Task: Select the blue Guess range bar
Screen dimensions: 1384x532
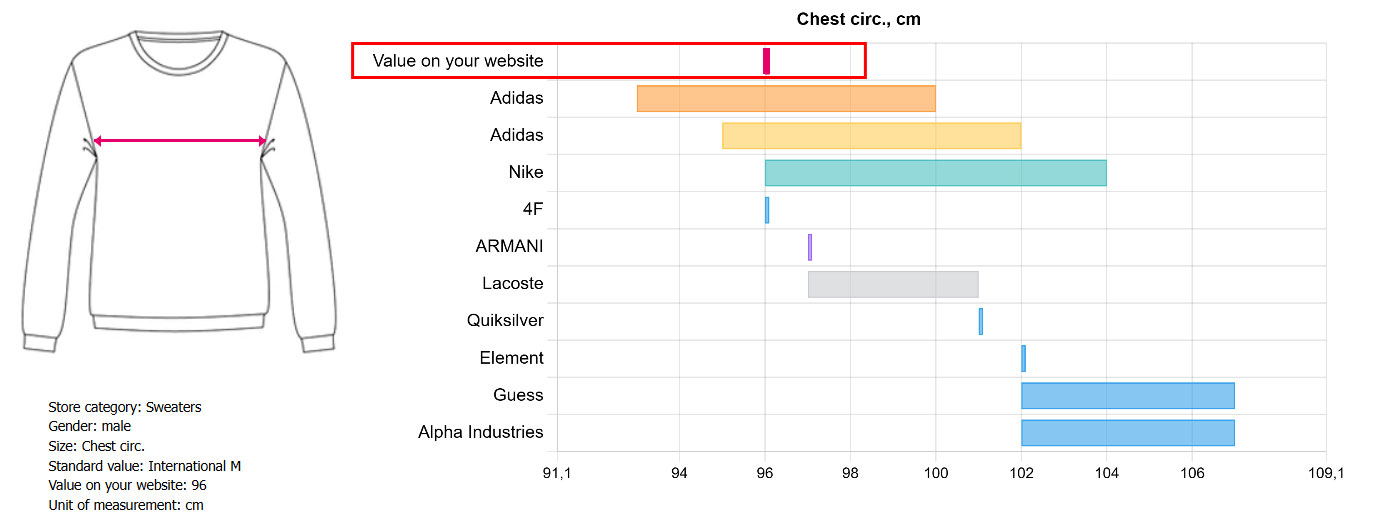Action: (1128, 395)
